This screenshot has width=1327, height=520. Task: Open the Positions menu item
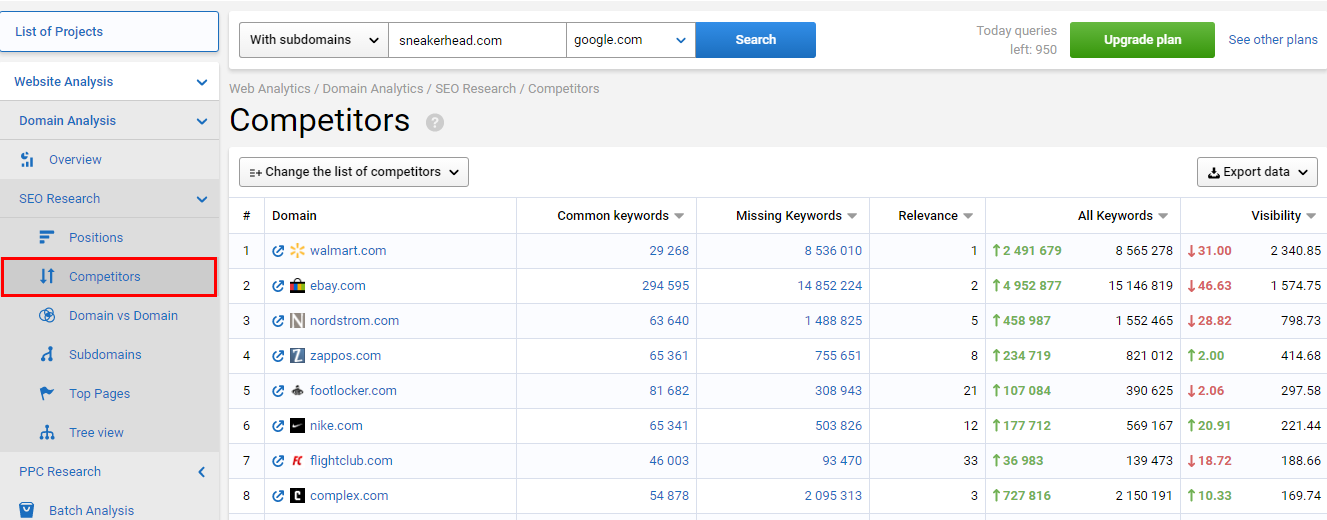[96, 238]
